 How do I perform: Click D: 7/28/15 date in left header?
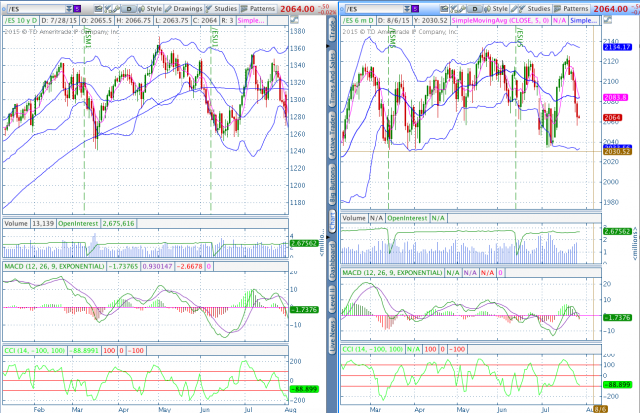[x=59, y=20]
